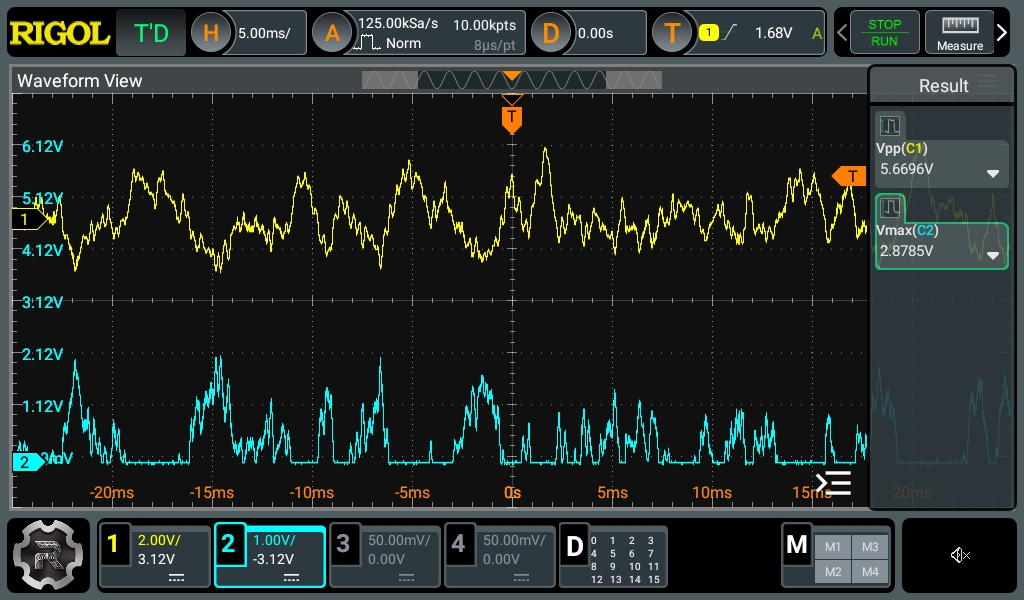Expand the Vmax(C2) result dropdown
The image size is (1024, 600).
click(993, 255)
